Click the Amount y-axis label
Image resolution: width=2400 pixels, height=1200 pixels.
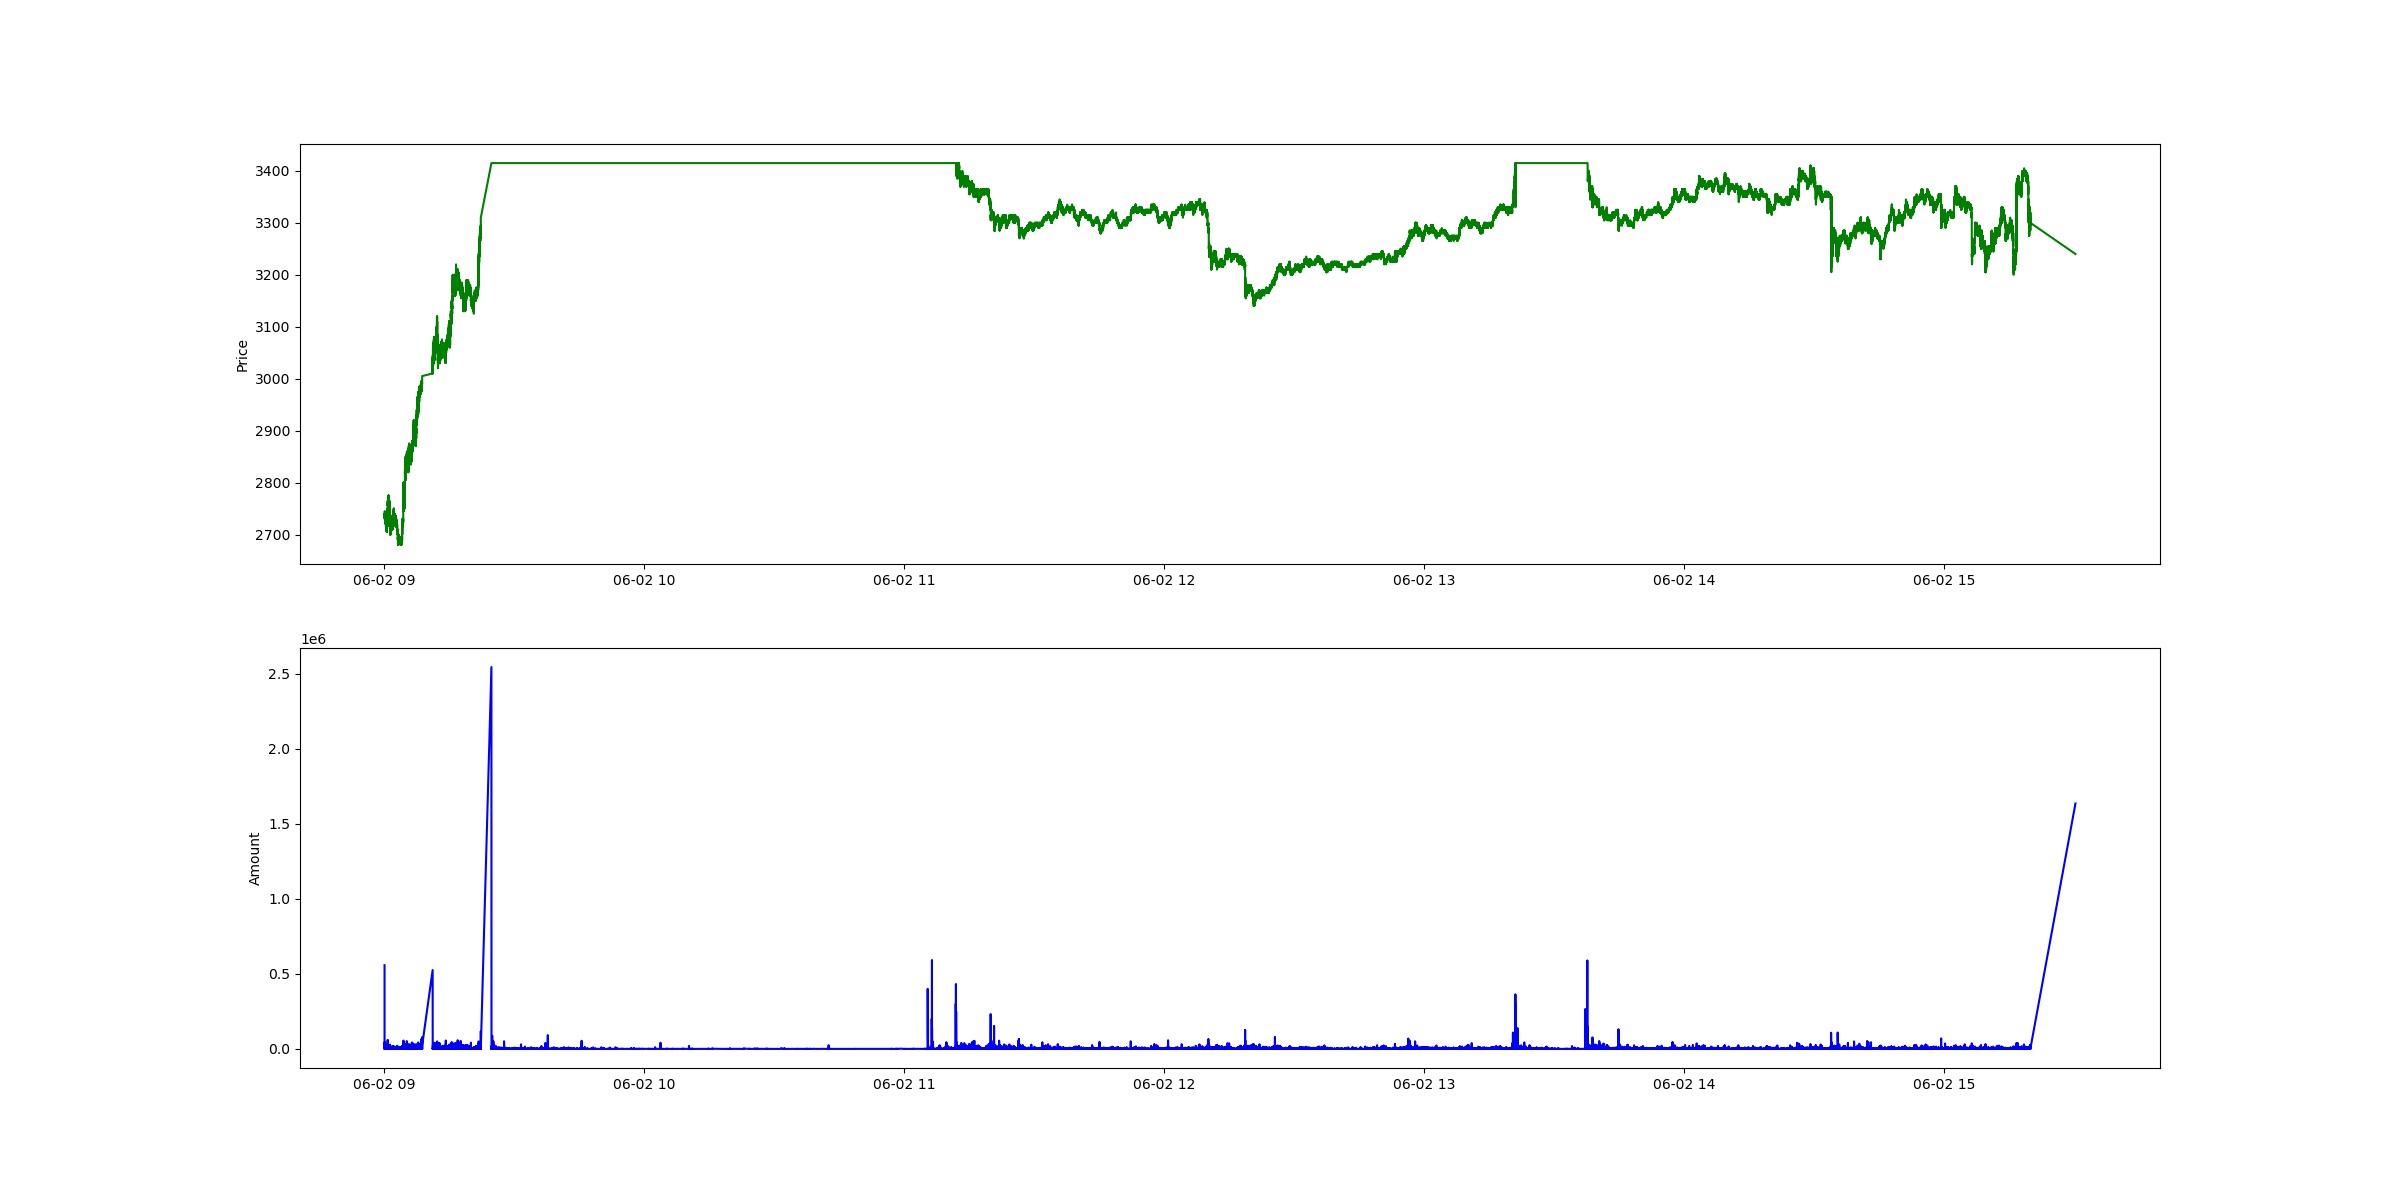[254, 859]
